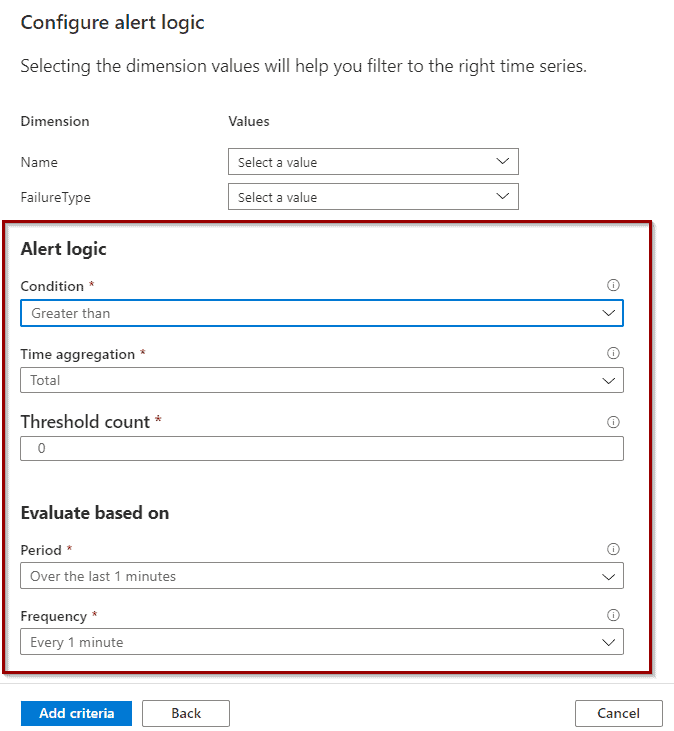Click the Time aggregation info icon
The image size is (674, 731).
click(613, 353)
